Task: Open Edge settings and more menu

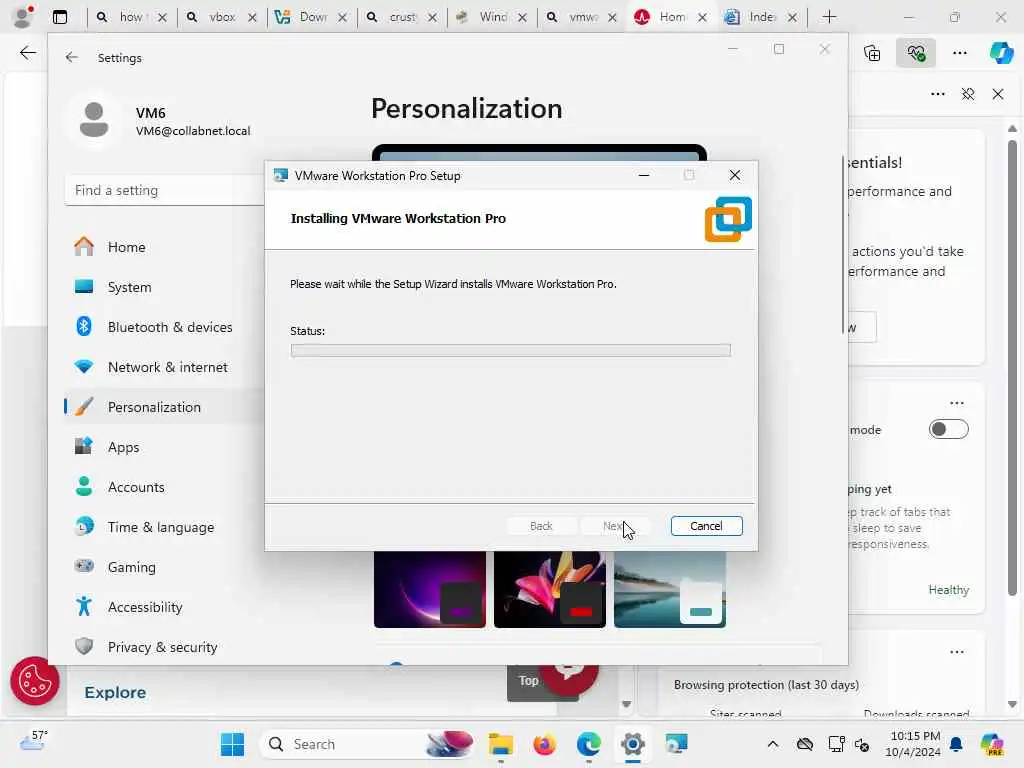Action: click(x=959, y=53)
